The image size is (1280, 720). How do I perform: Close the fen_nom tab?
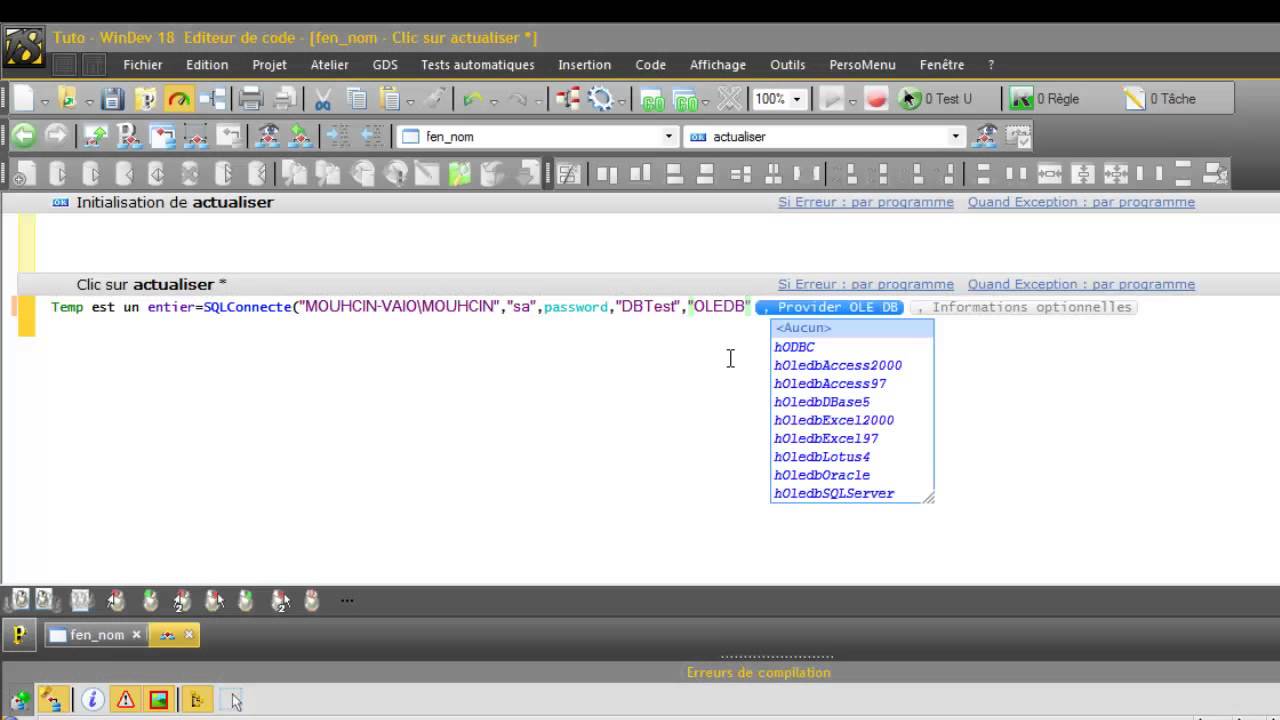tap(135, 635)
